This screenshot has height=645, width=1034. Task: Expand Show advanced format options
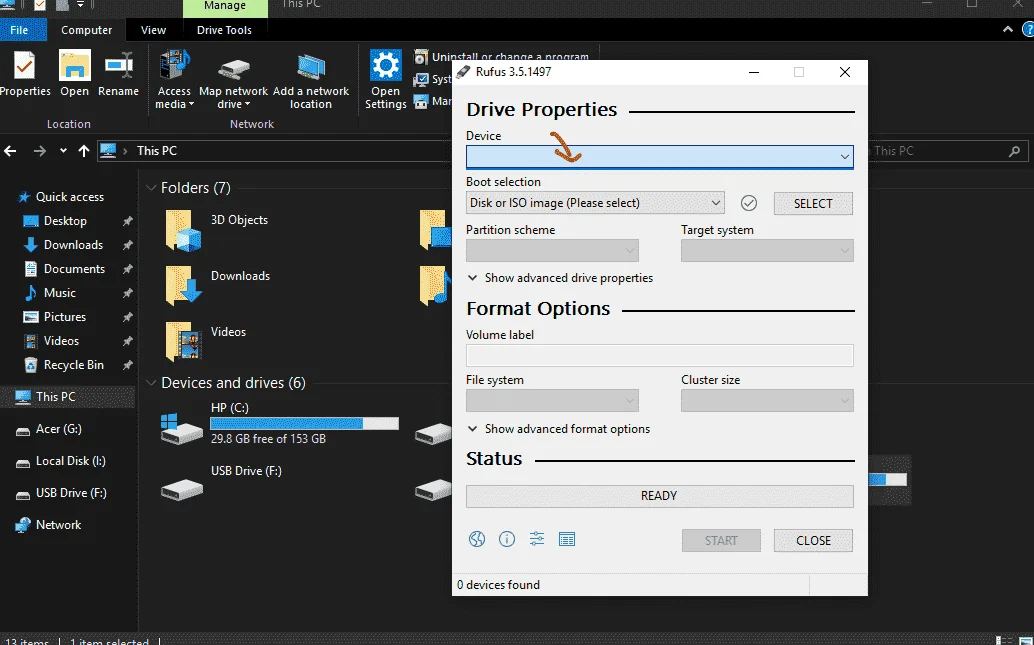click(x=559, y=429)
